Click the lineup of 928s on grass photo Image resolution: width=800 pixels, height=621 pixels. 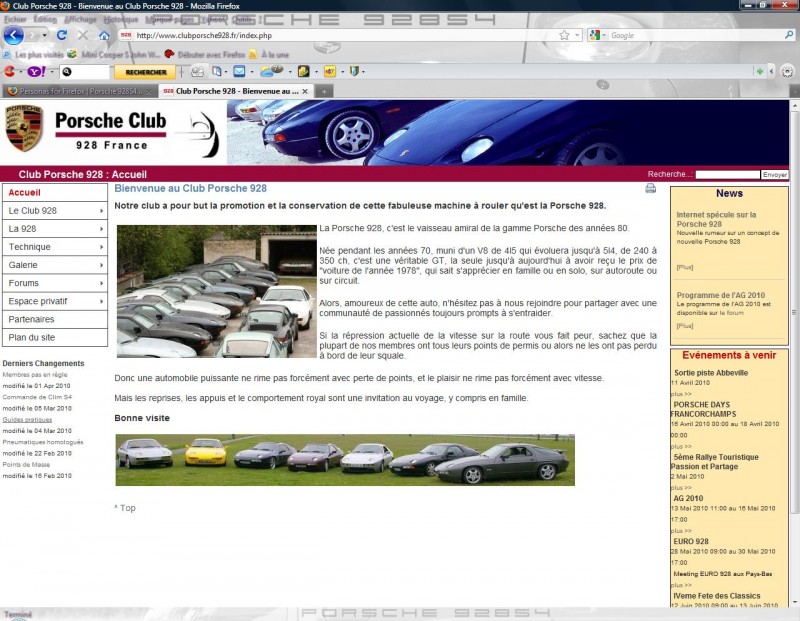[345, 460]
